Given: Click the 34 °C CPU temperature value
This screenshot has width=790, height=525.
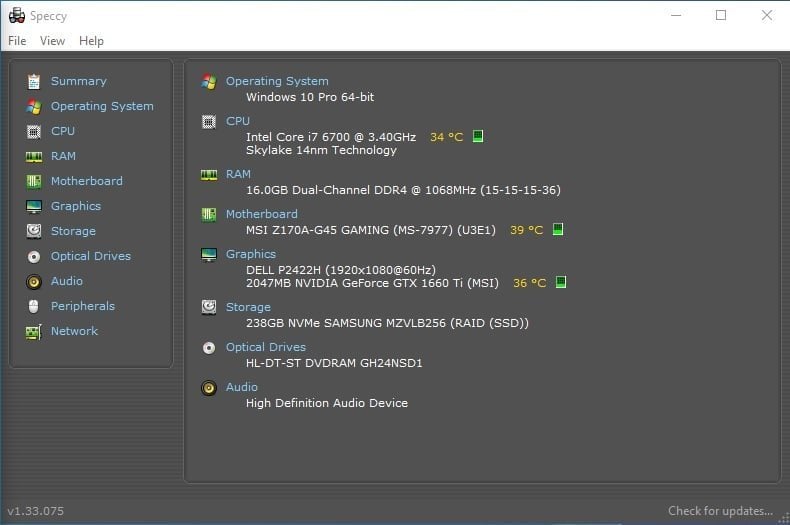Looking at the screenshot, I should [x=446, y=137].
